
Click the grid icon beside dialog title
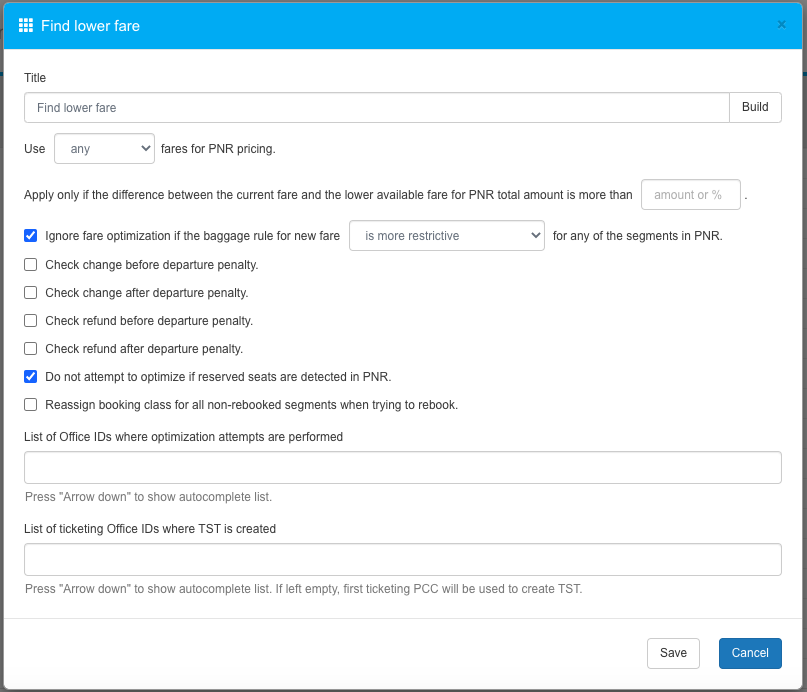[26, 25]
